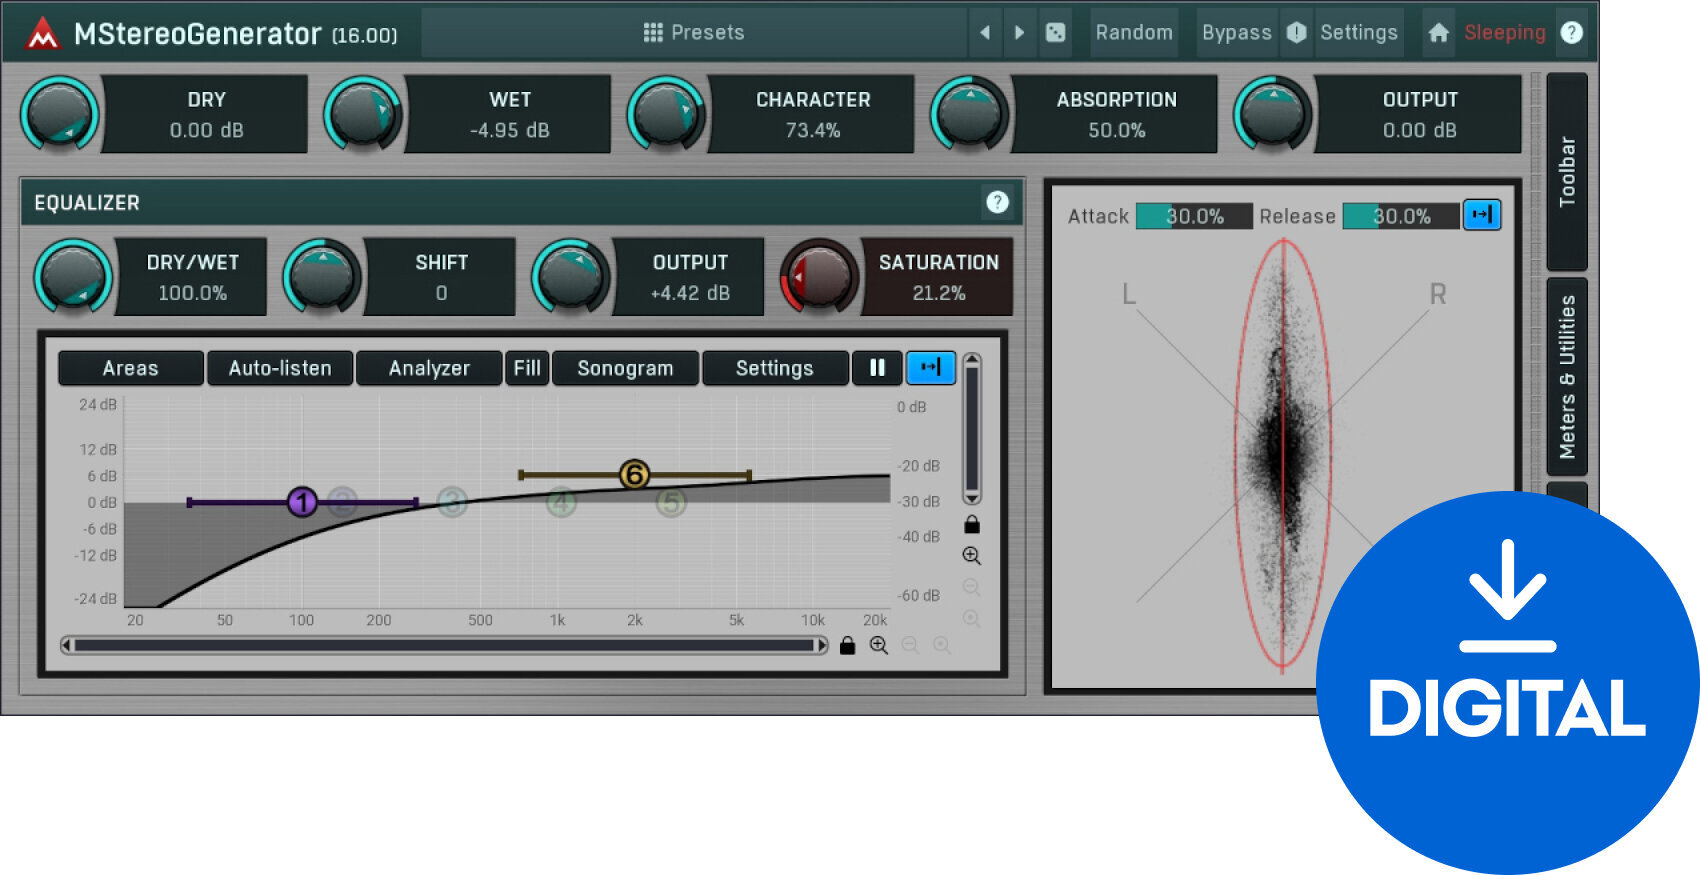
Task: Select EQ band 6 node
Action: [634, 474]
